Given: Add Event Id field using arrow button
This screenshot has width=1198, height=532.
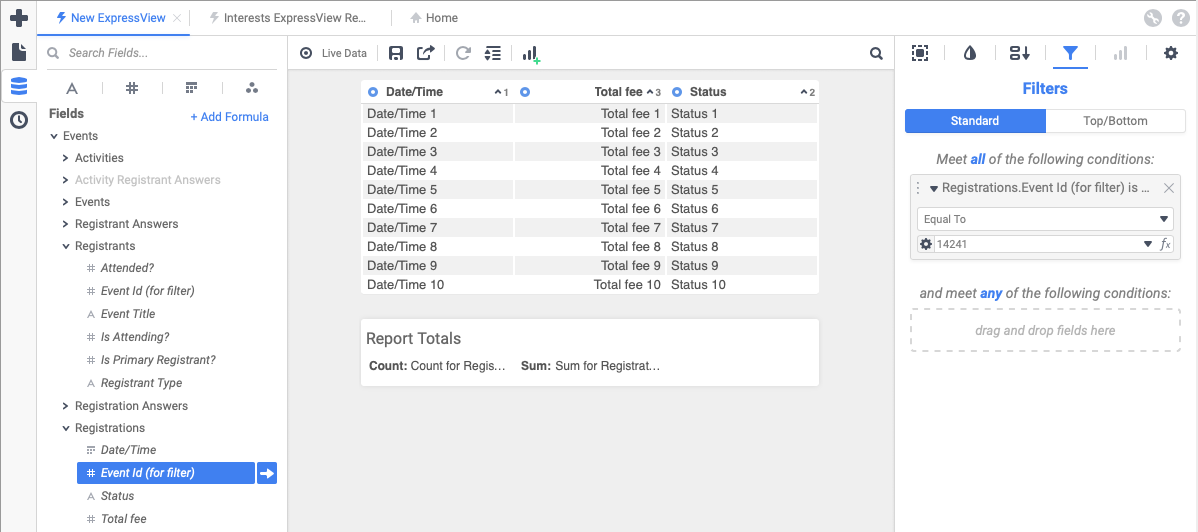Looking at the screenshot, I should coord(267,473).
